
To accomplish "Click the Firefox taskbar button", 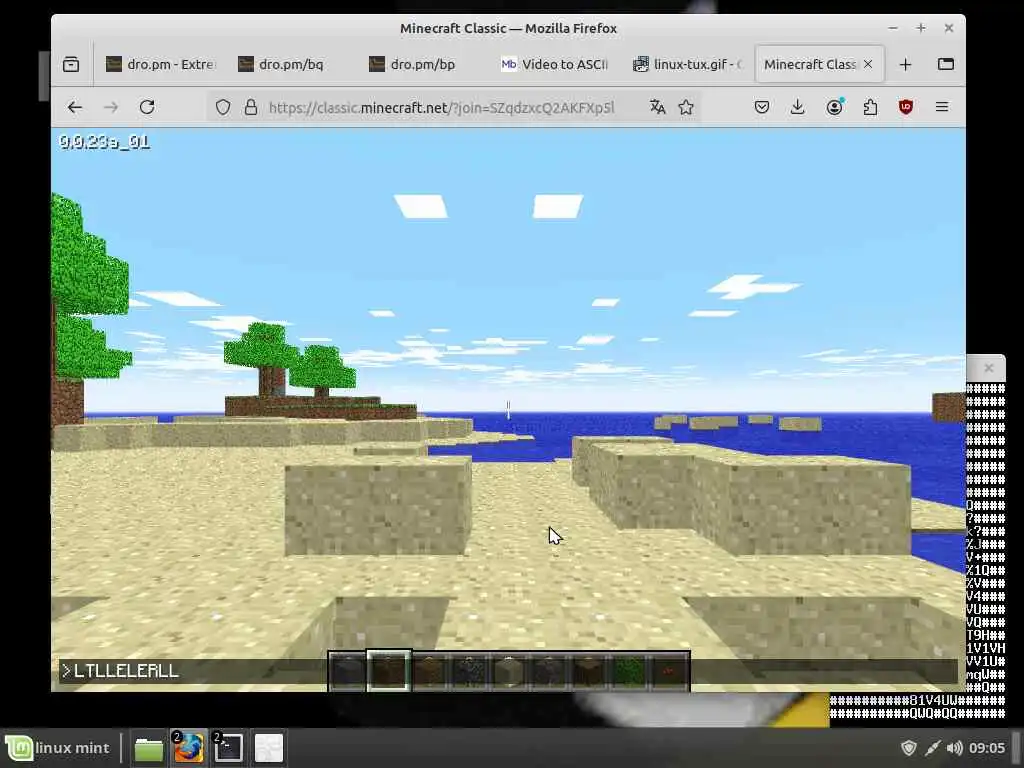I will [189, 748].
